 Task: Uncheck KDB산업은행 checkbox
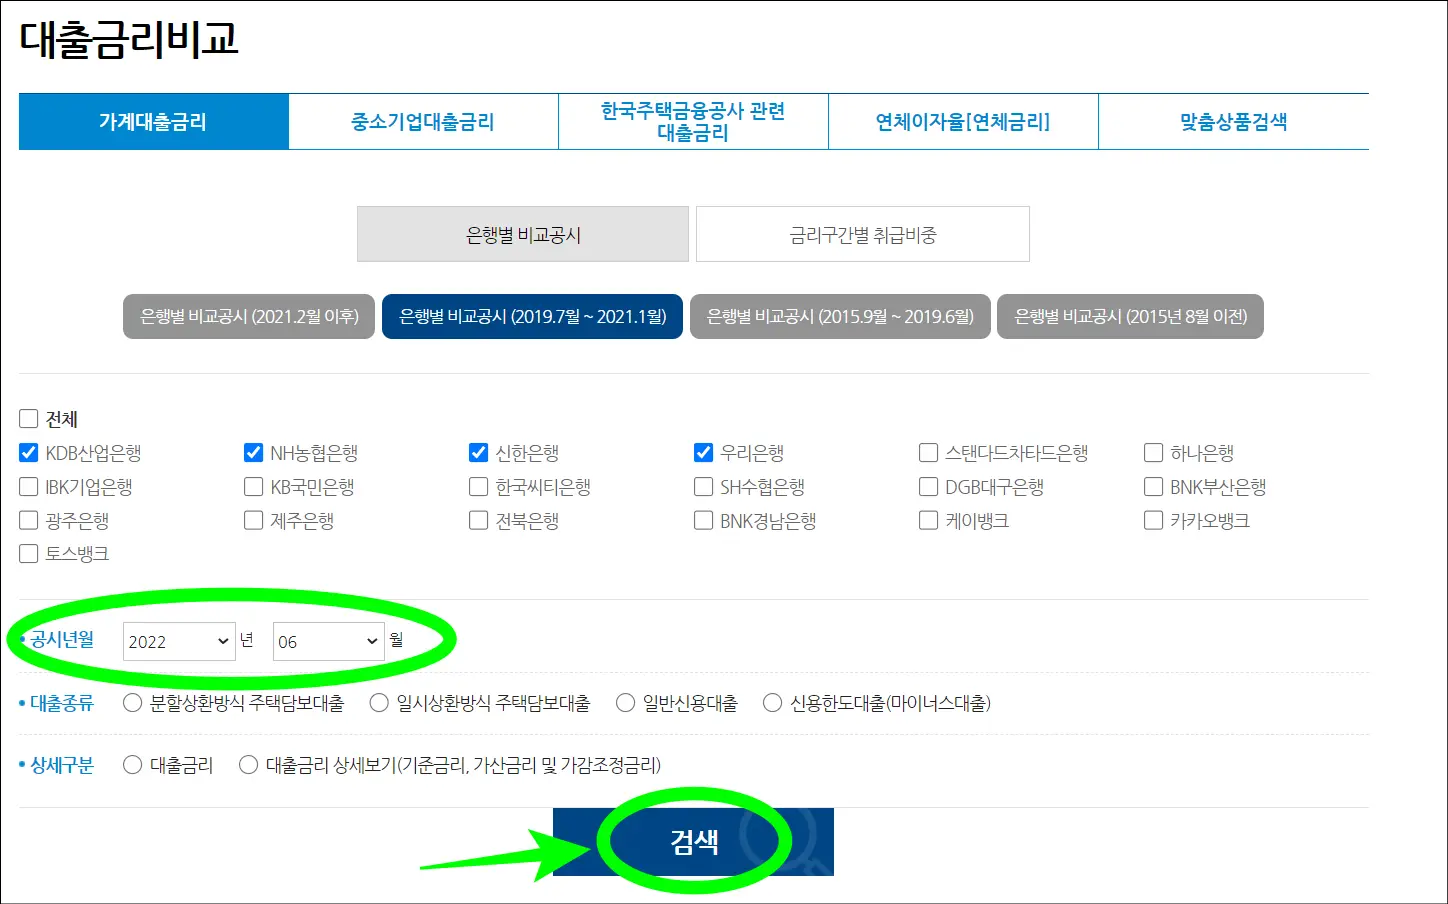[x=29, y=453]
